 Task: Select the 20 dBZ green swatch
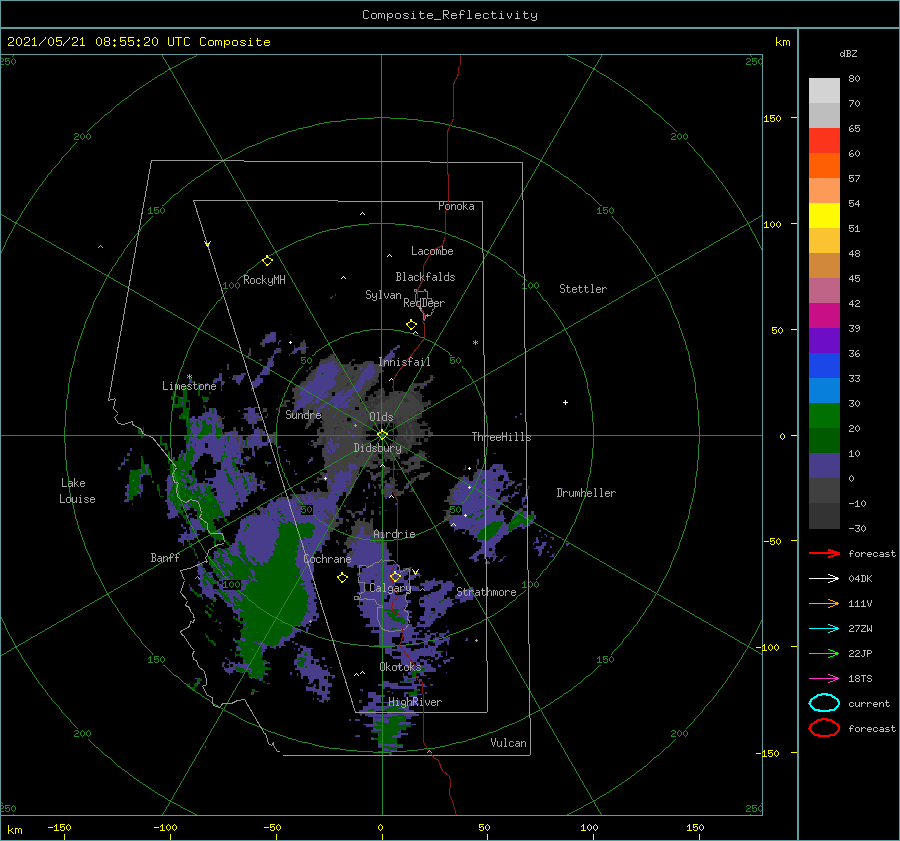824,440
